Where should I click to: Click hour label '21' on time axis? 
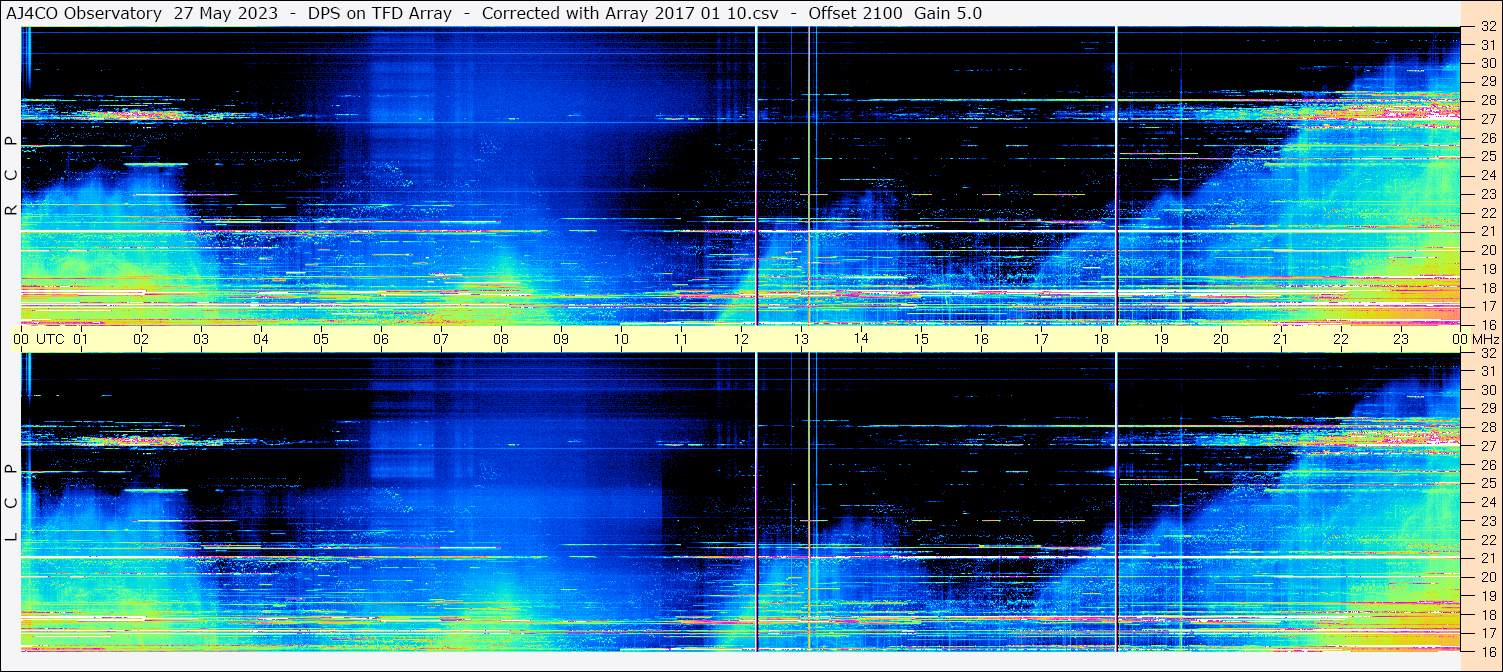pos(1281,339)
